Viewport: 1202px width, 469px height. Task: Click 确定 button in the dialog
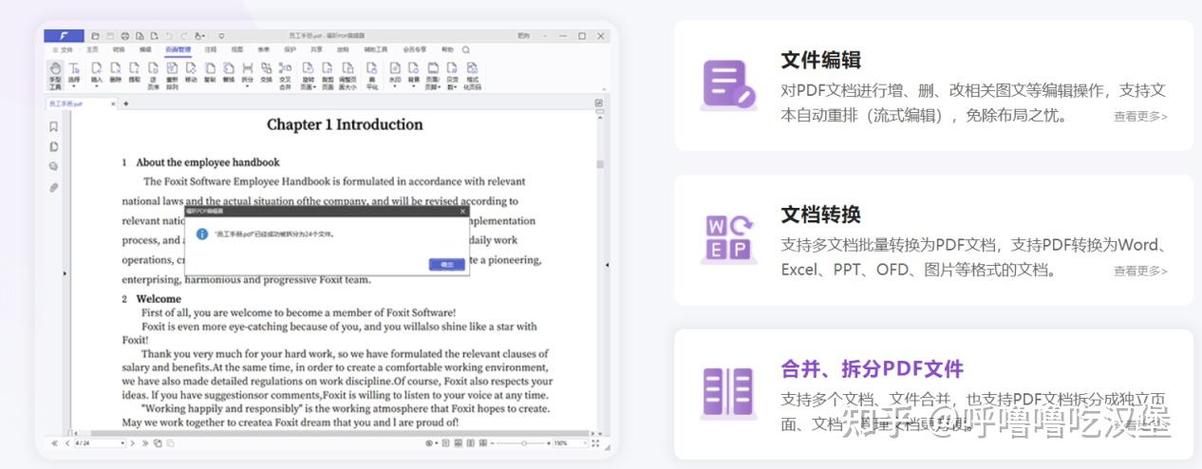point(446,264)
